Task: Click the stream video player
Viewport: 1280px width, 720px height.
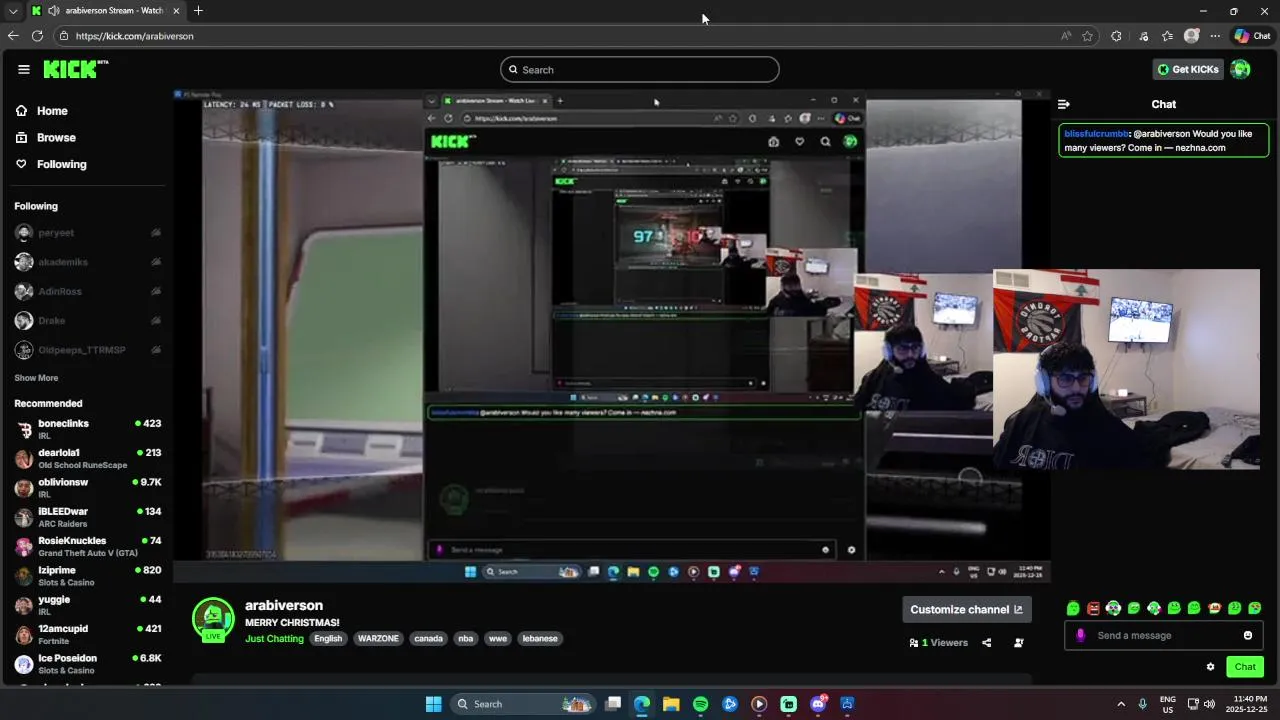Action: click(611, 335)
